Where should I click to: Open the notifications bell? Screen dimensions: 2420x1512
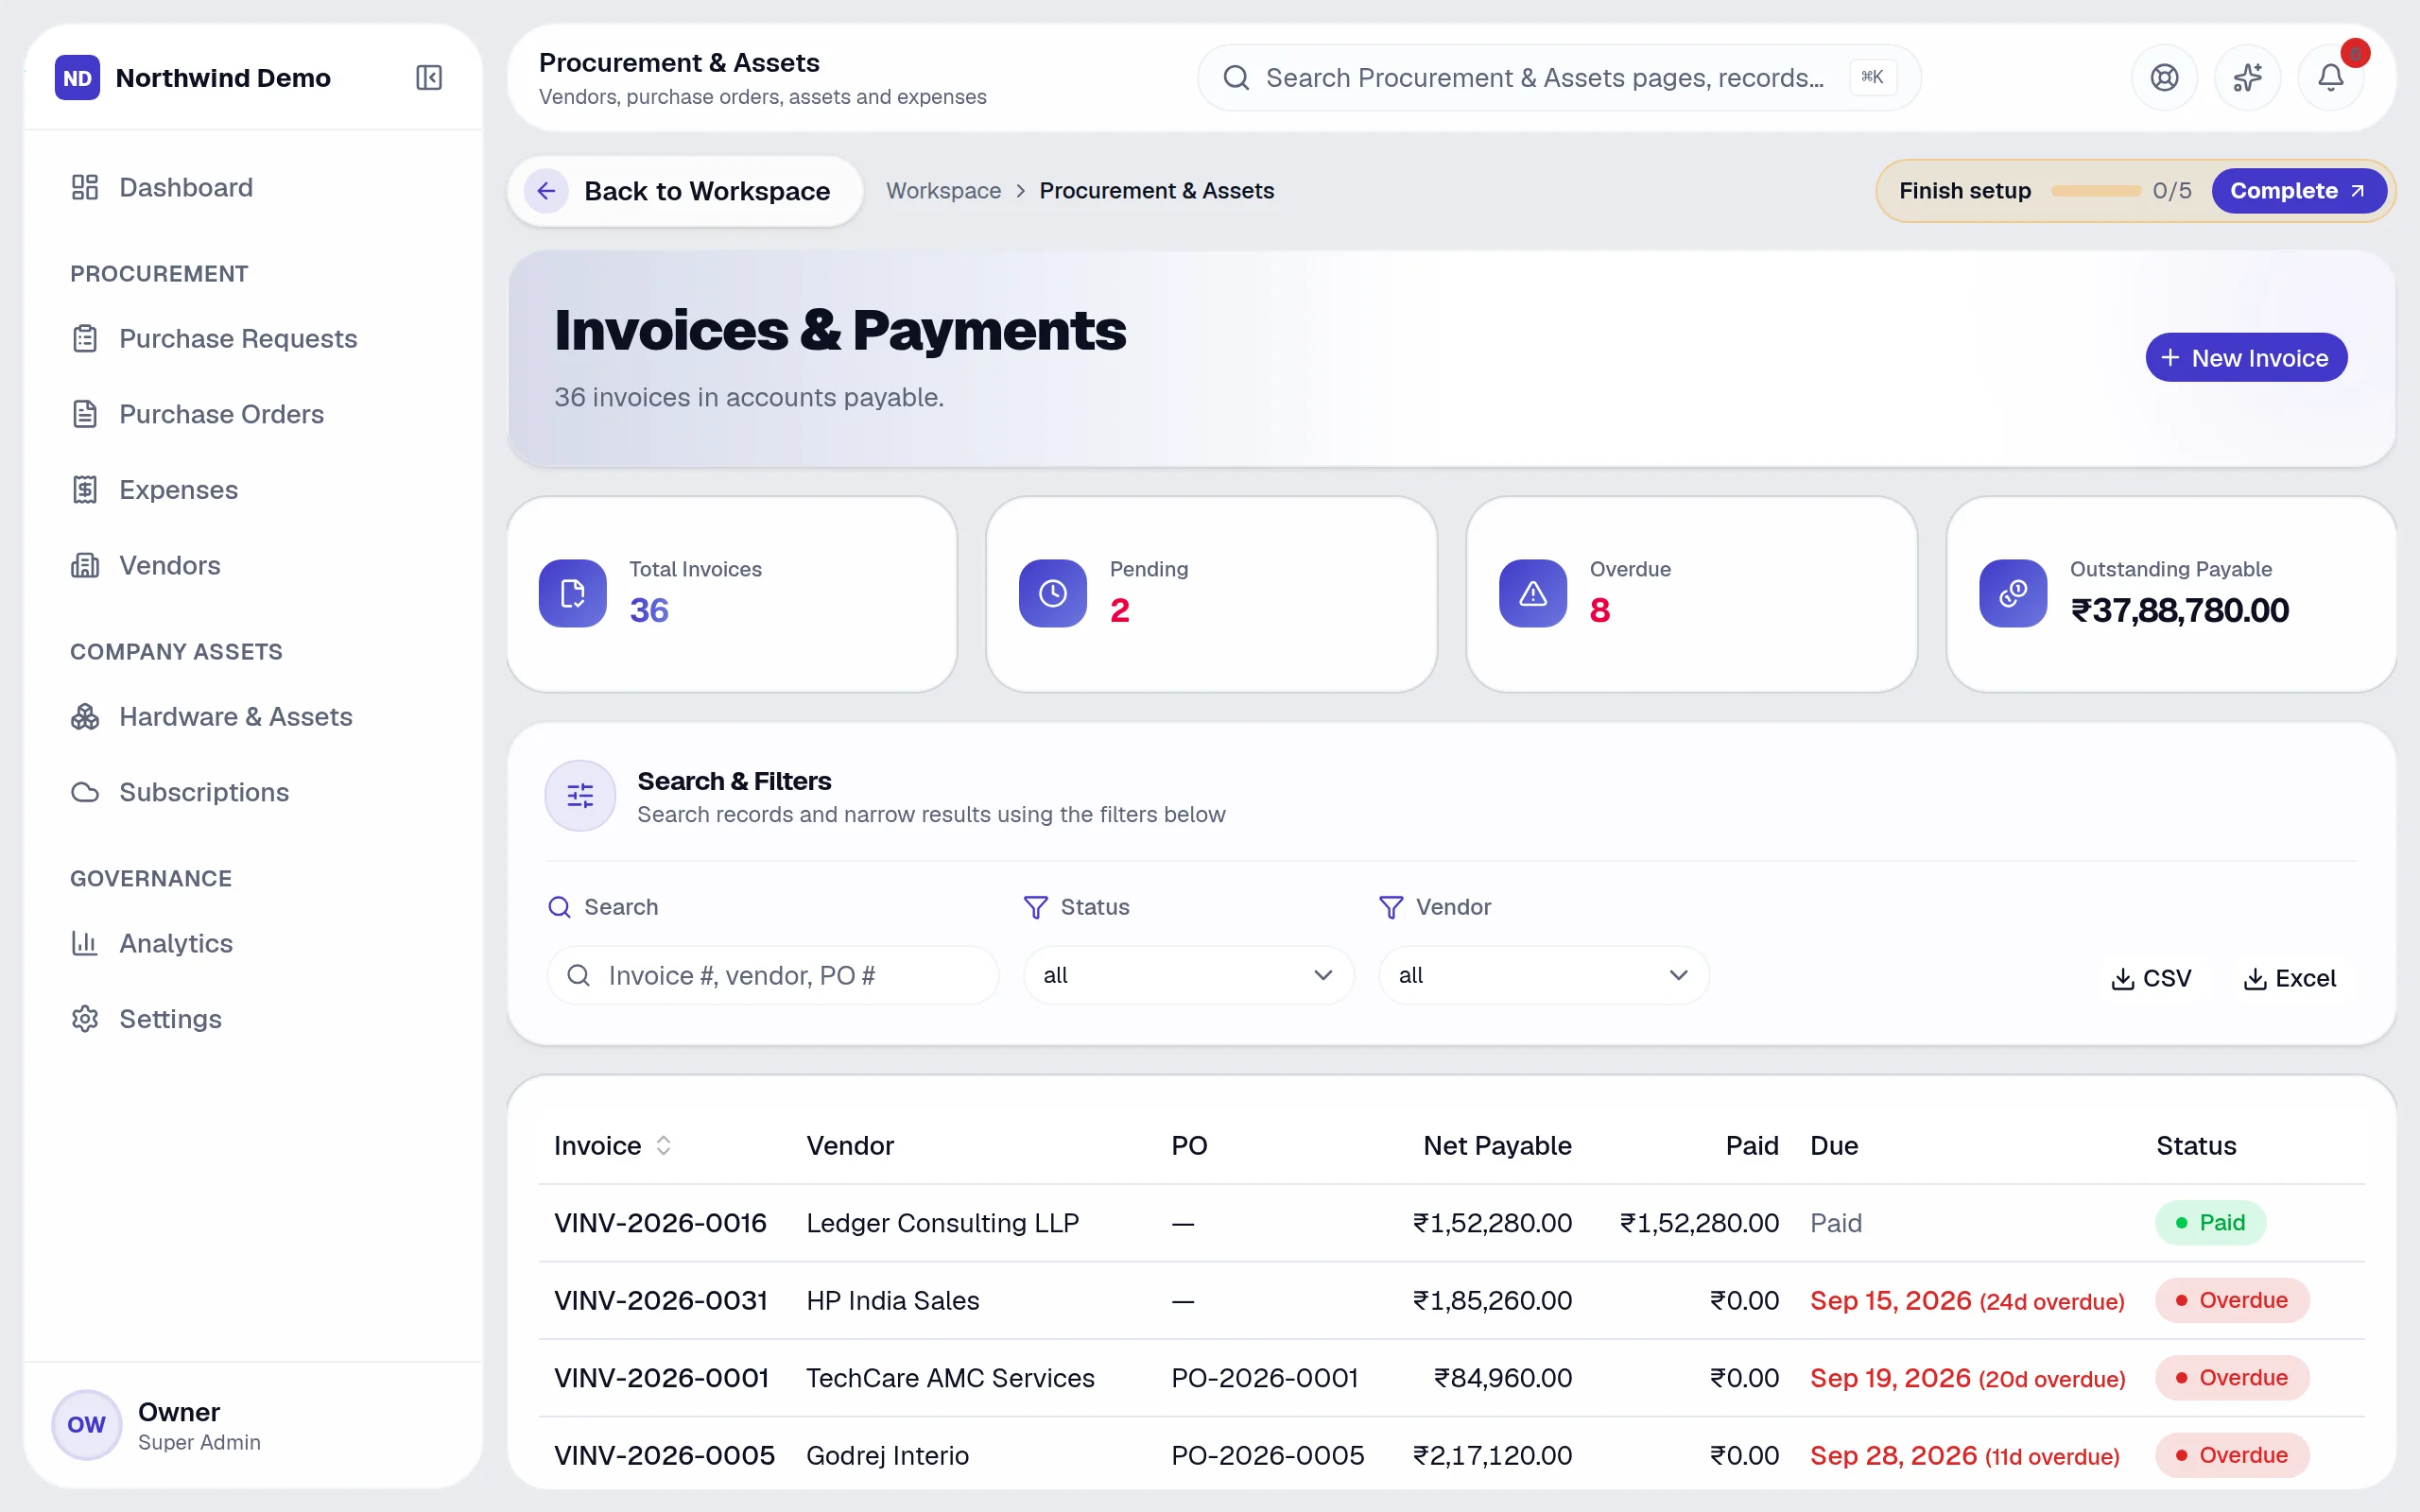click(x=2330, y=78)
